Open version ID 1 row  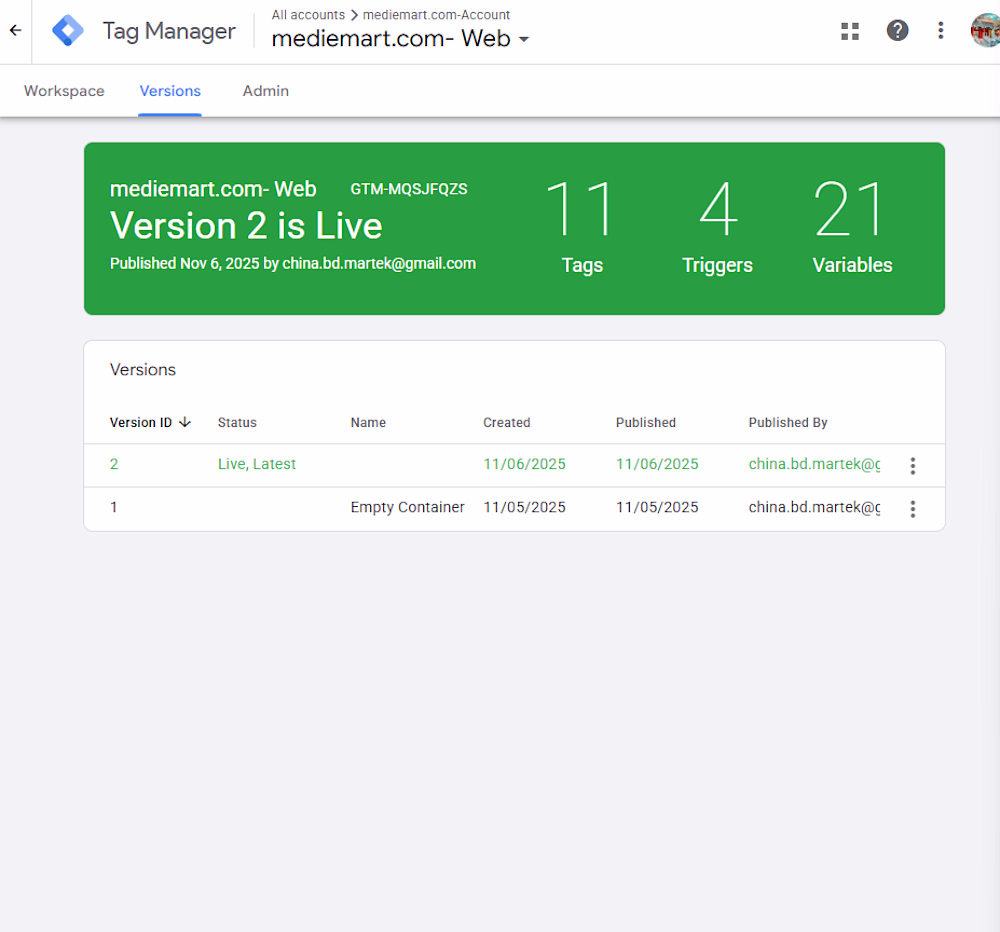point(514,508)
